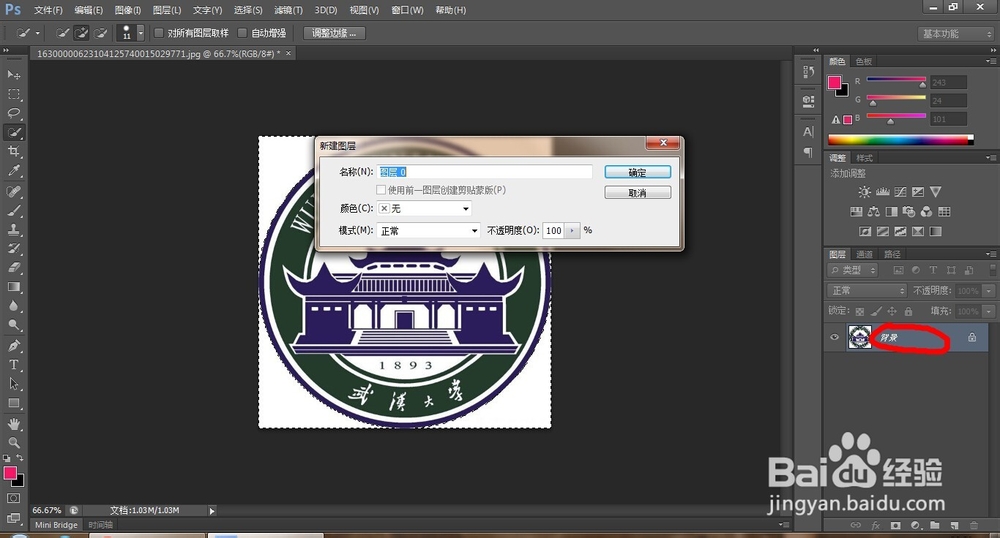This screenshot has height=538, width=1000.
Task: Select the Rectangular Marquee tool
Action: tap(13, 94)
